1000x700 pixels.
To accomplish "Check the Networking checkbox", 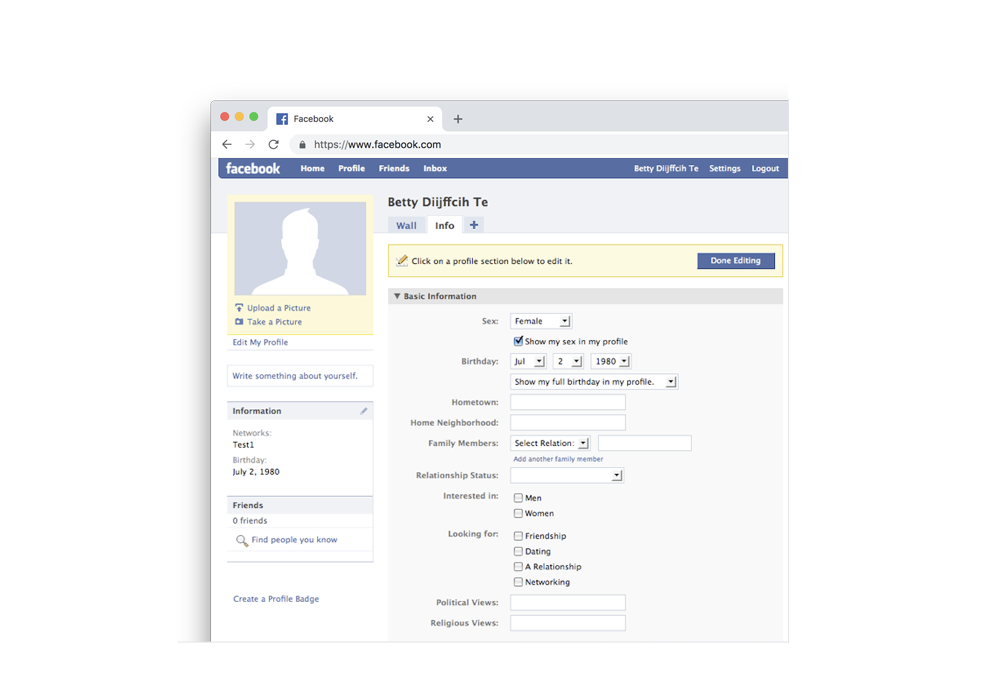I will tap(518, 582).
